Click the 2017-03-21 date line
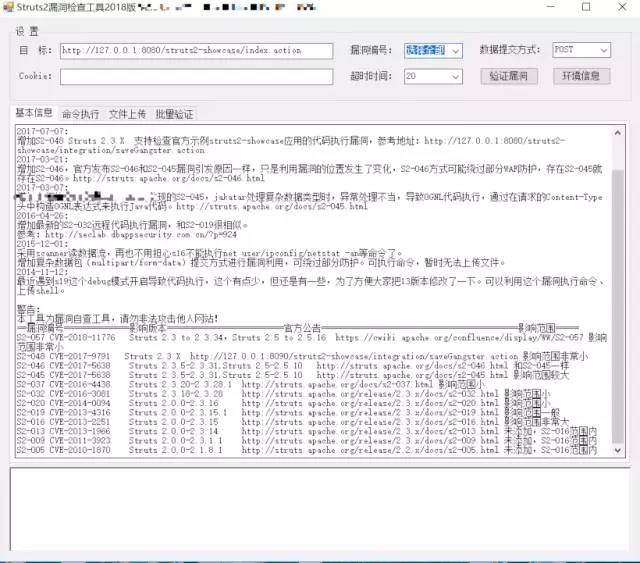The height and width of the screenshot is (563, 640). pos(43,160)
